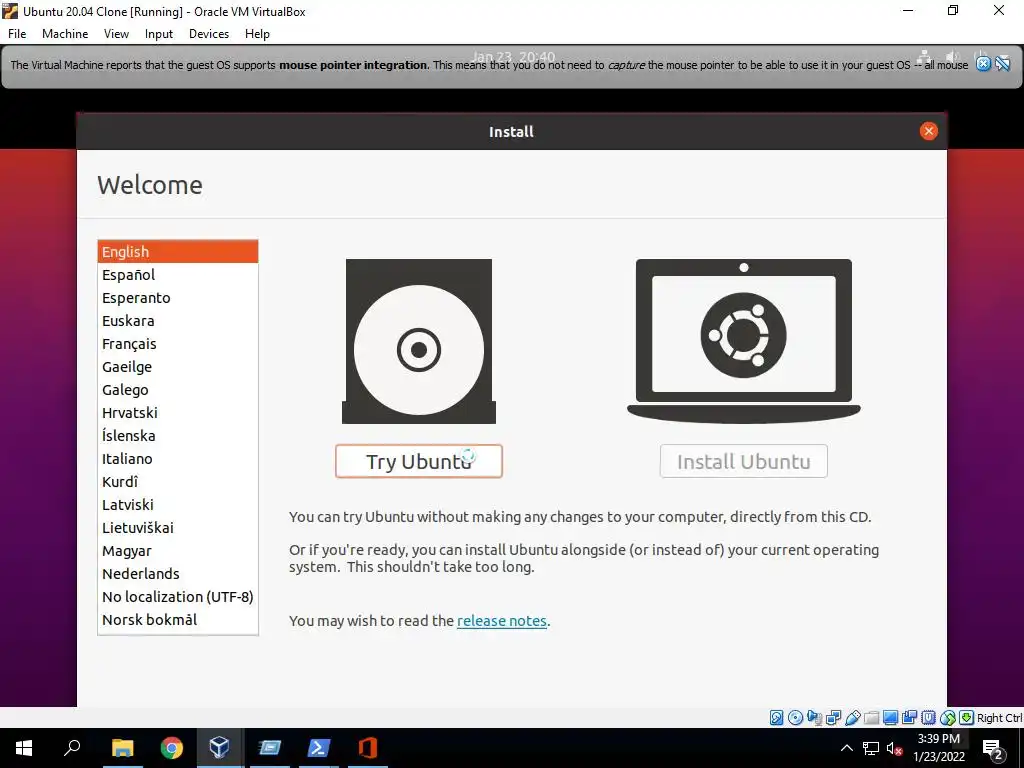Click the audio indicator icon in VirtualBox status bar
1024x768 pixels.
point(814,718)
